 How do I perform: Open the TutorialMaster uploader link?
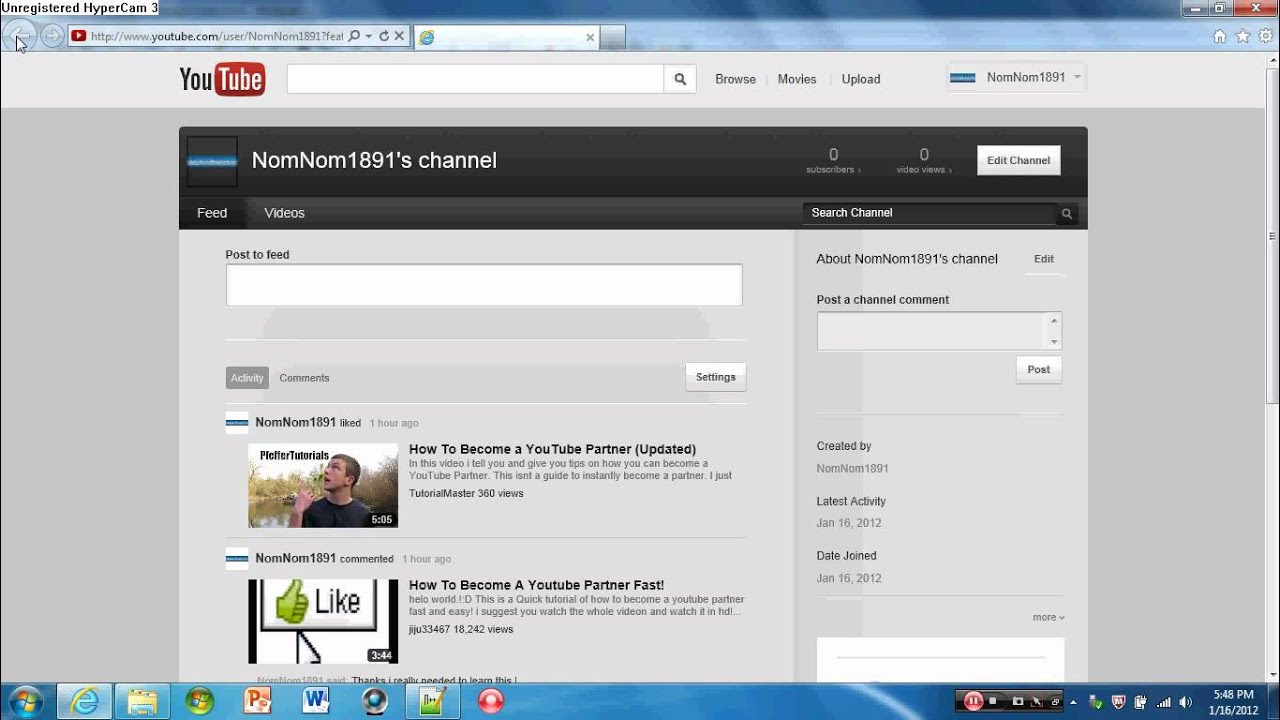coord(441,493)
